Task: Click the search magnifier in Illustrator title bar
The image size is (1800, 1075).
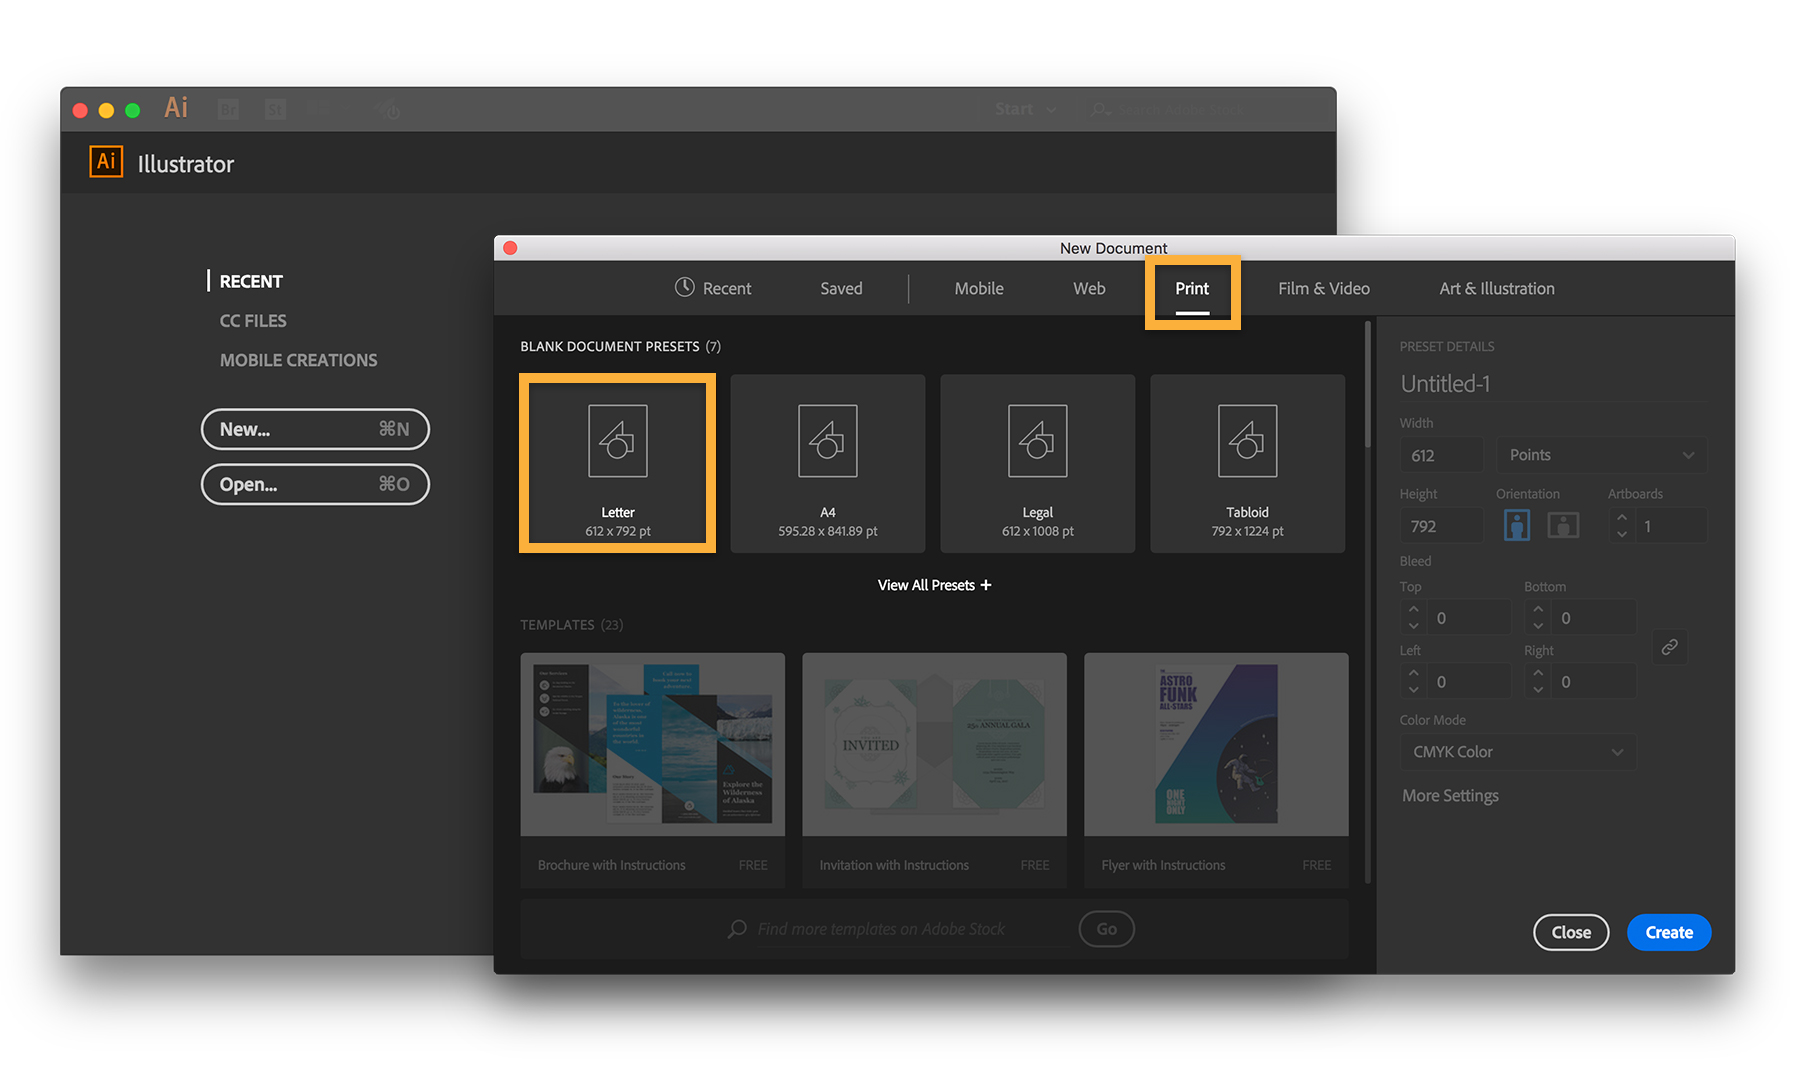Action: (x=1100, y=109)
